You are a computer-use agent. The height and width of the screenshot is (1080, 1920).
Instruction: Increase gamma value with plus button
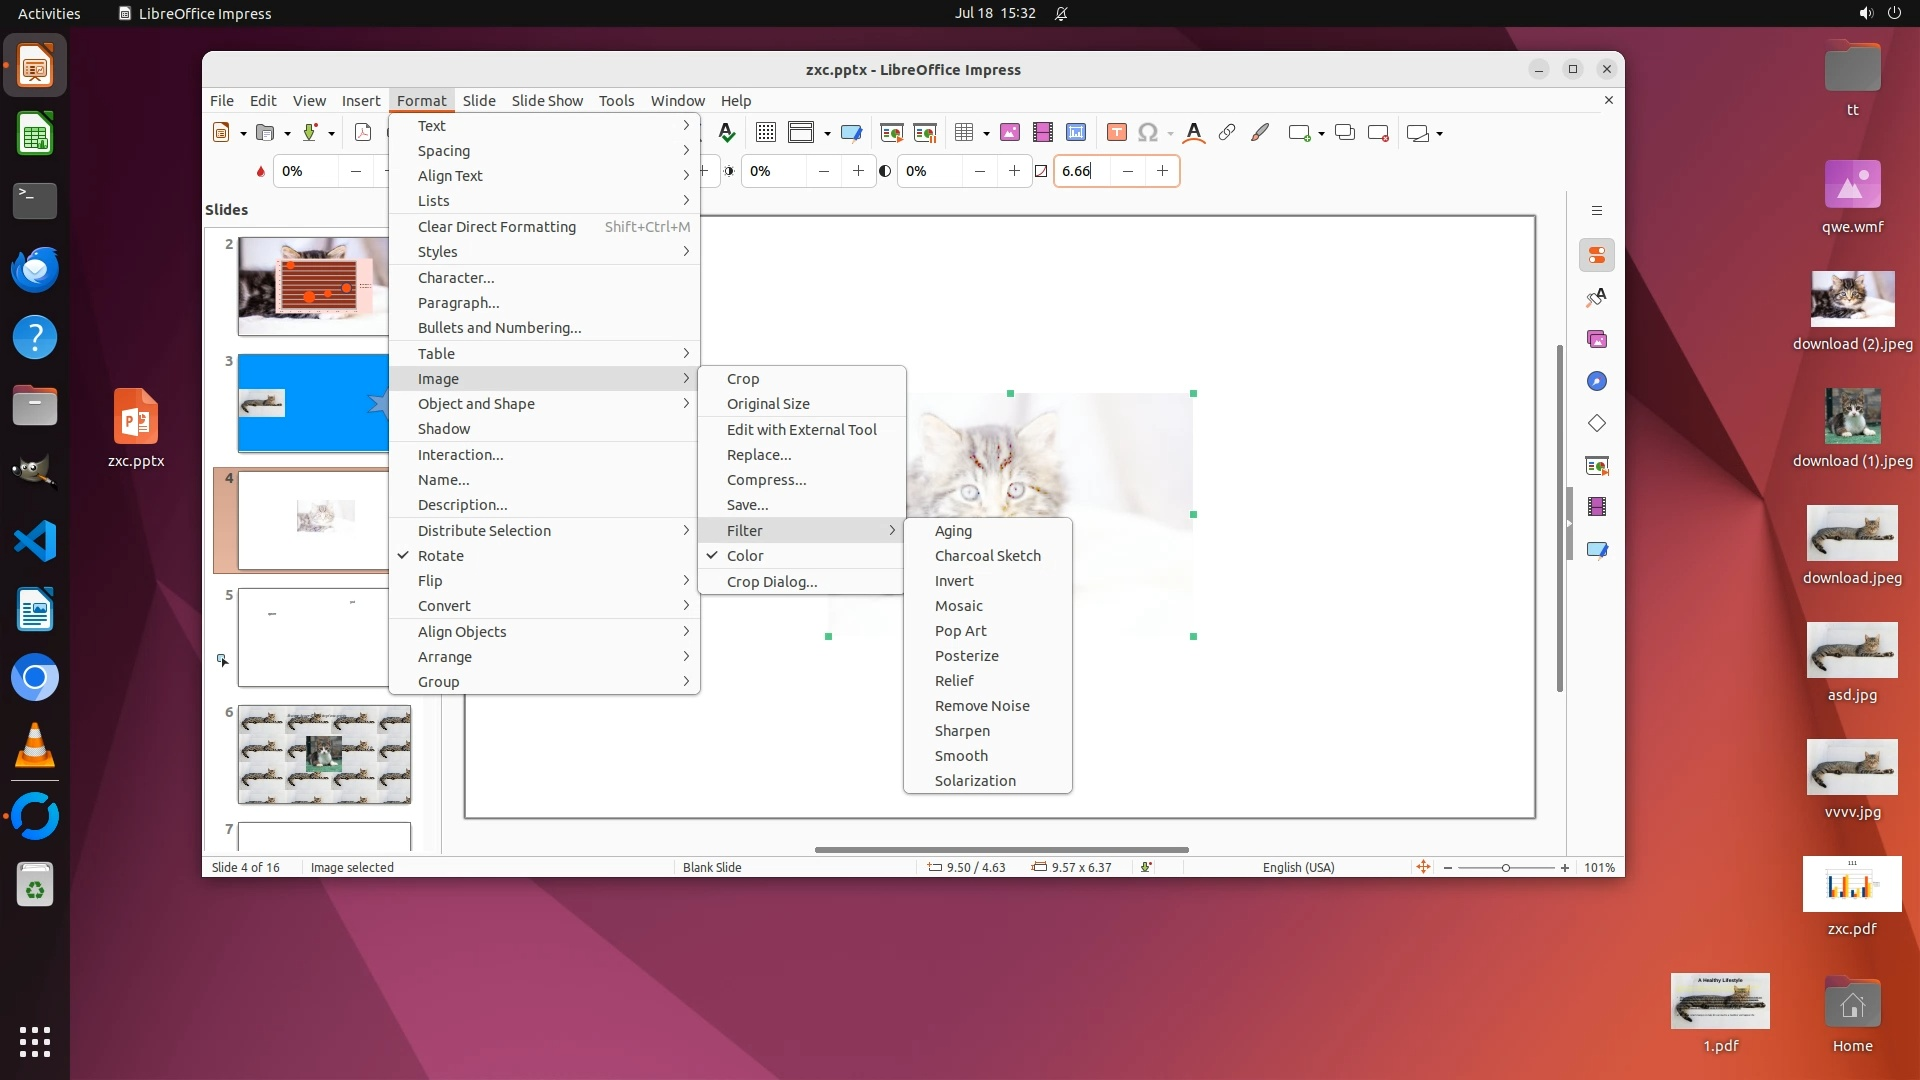coord(1162,171)
